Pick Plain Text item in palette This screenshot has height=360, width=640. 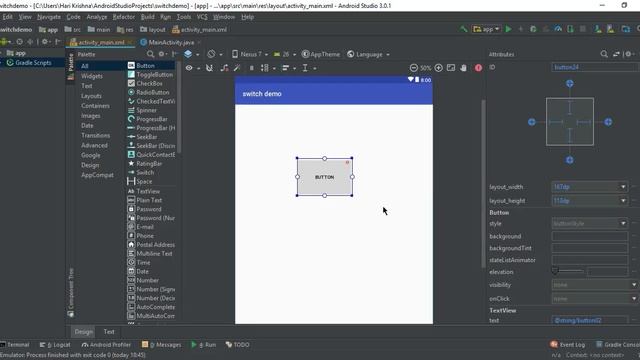pos(151,200)
